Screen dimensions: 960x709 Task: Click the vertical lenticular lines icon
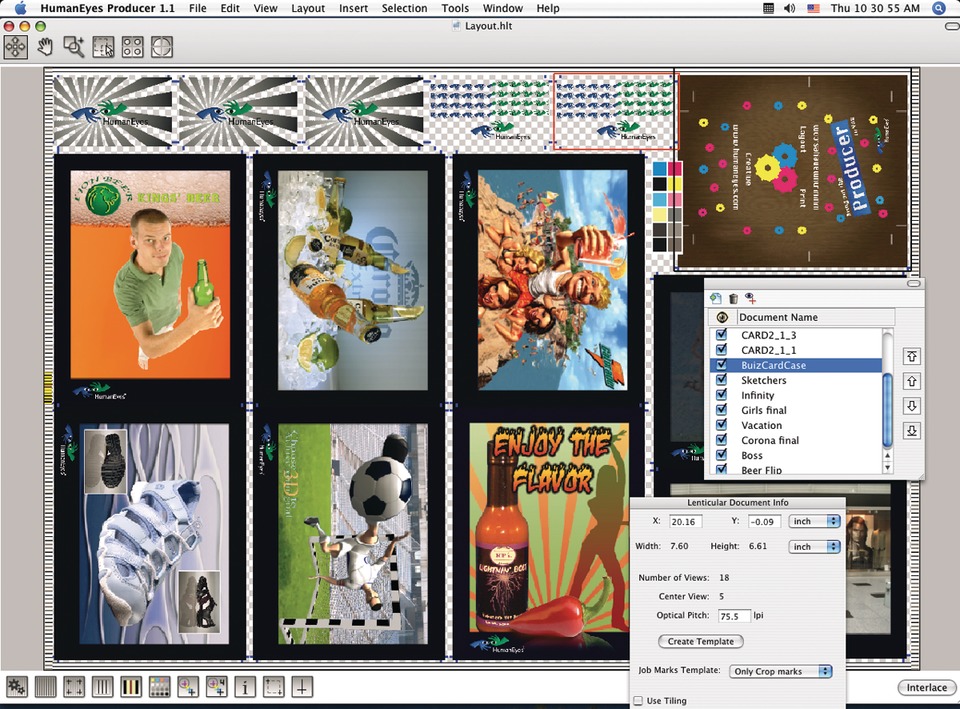45,687
